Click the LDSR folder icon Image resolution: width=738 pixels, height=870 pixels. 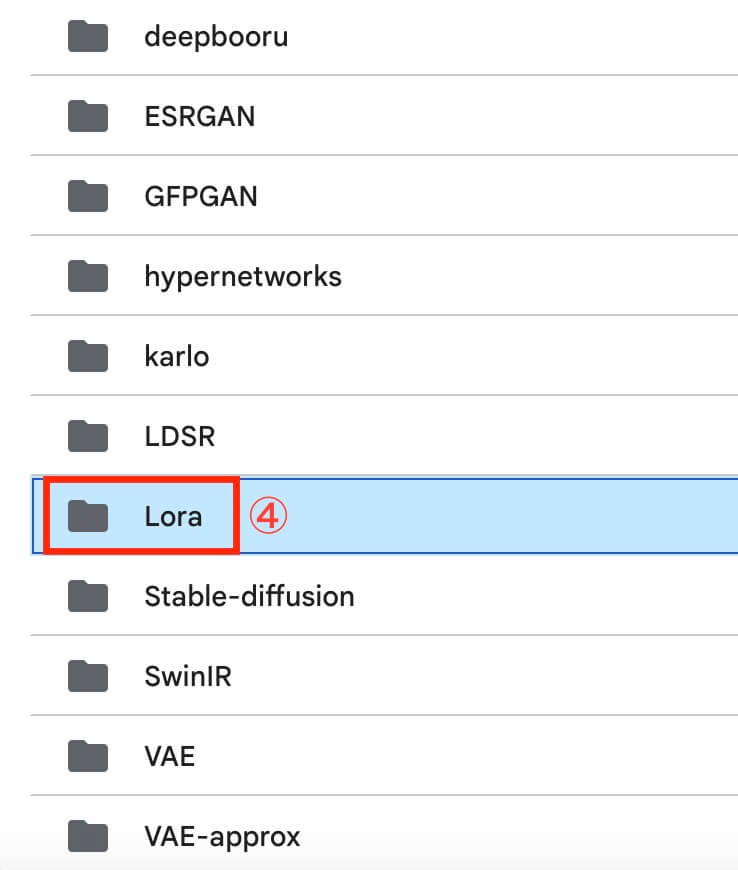(x=88, y=436)
